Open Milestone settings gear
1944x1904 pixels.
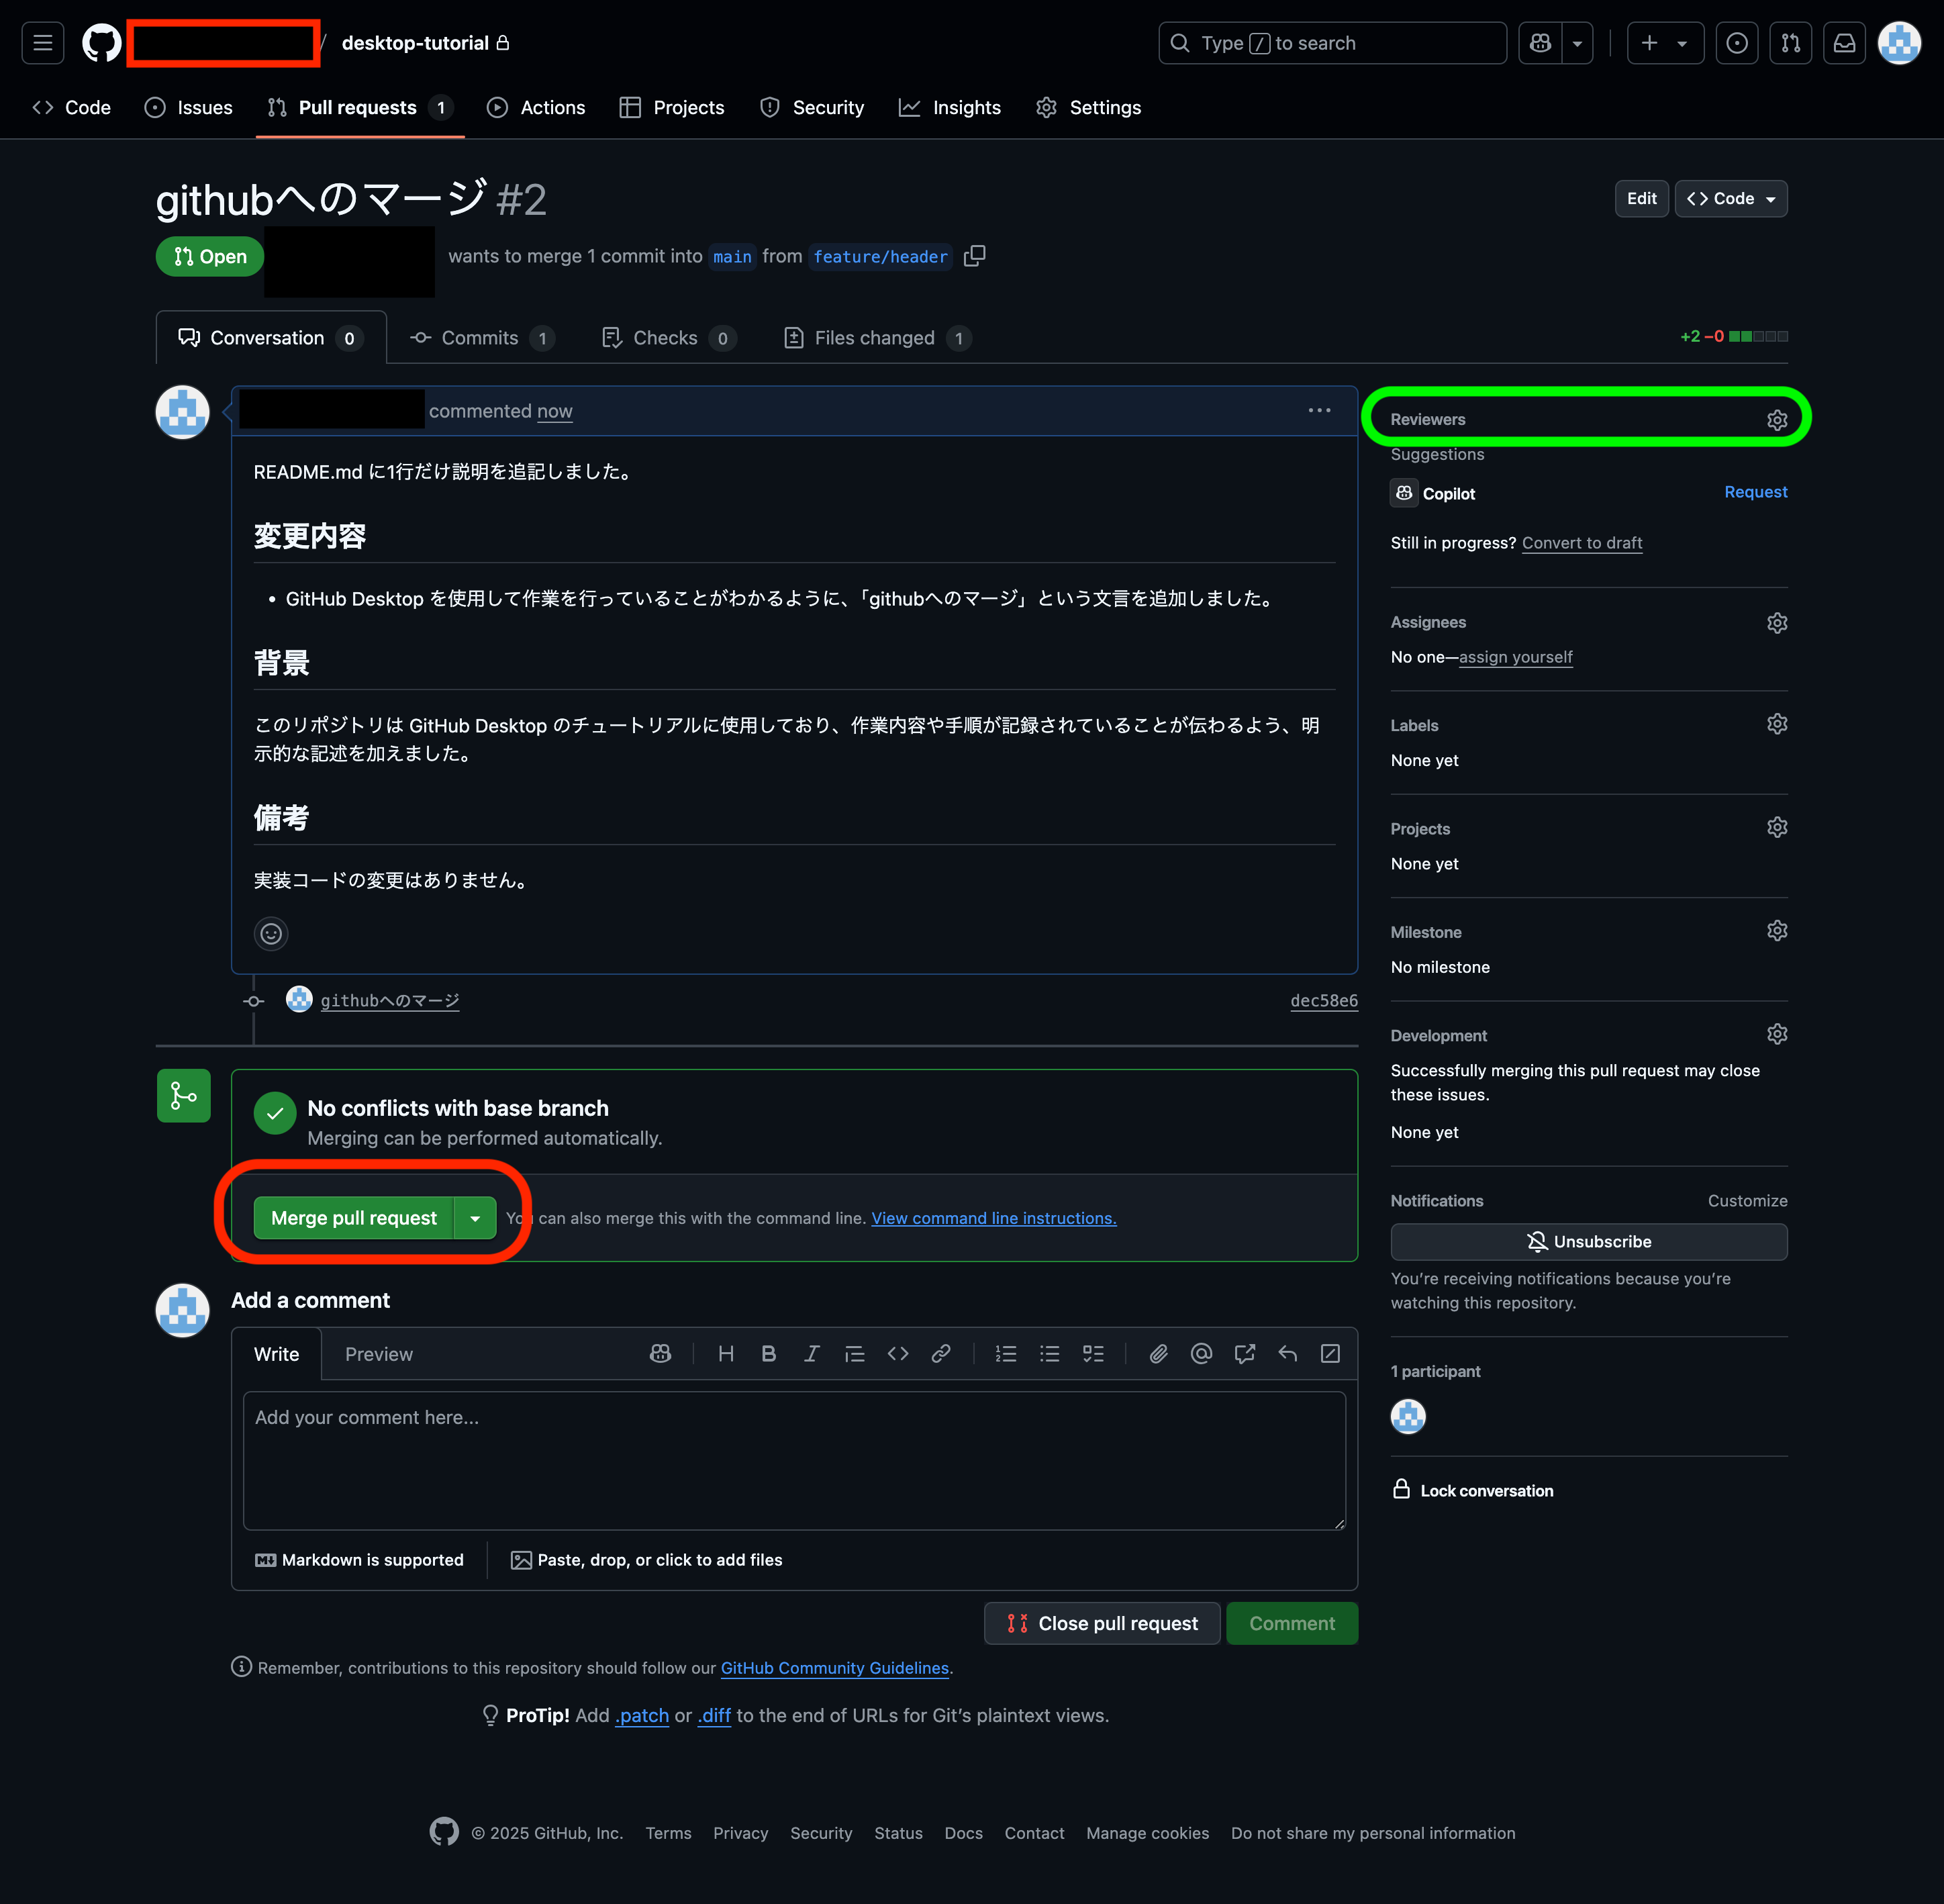(x=1776, y=931)
